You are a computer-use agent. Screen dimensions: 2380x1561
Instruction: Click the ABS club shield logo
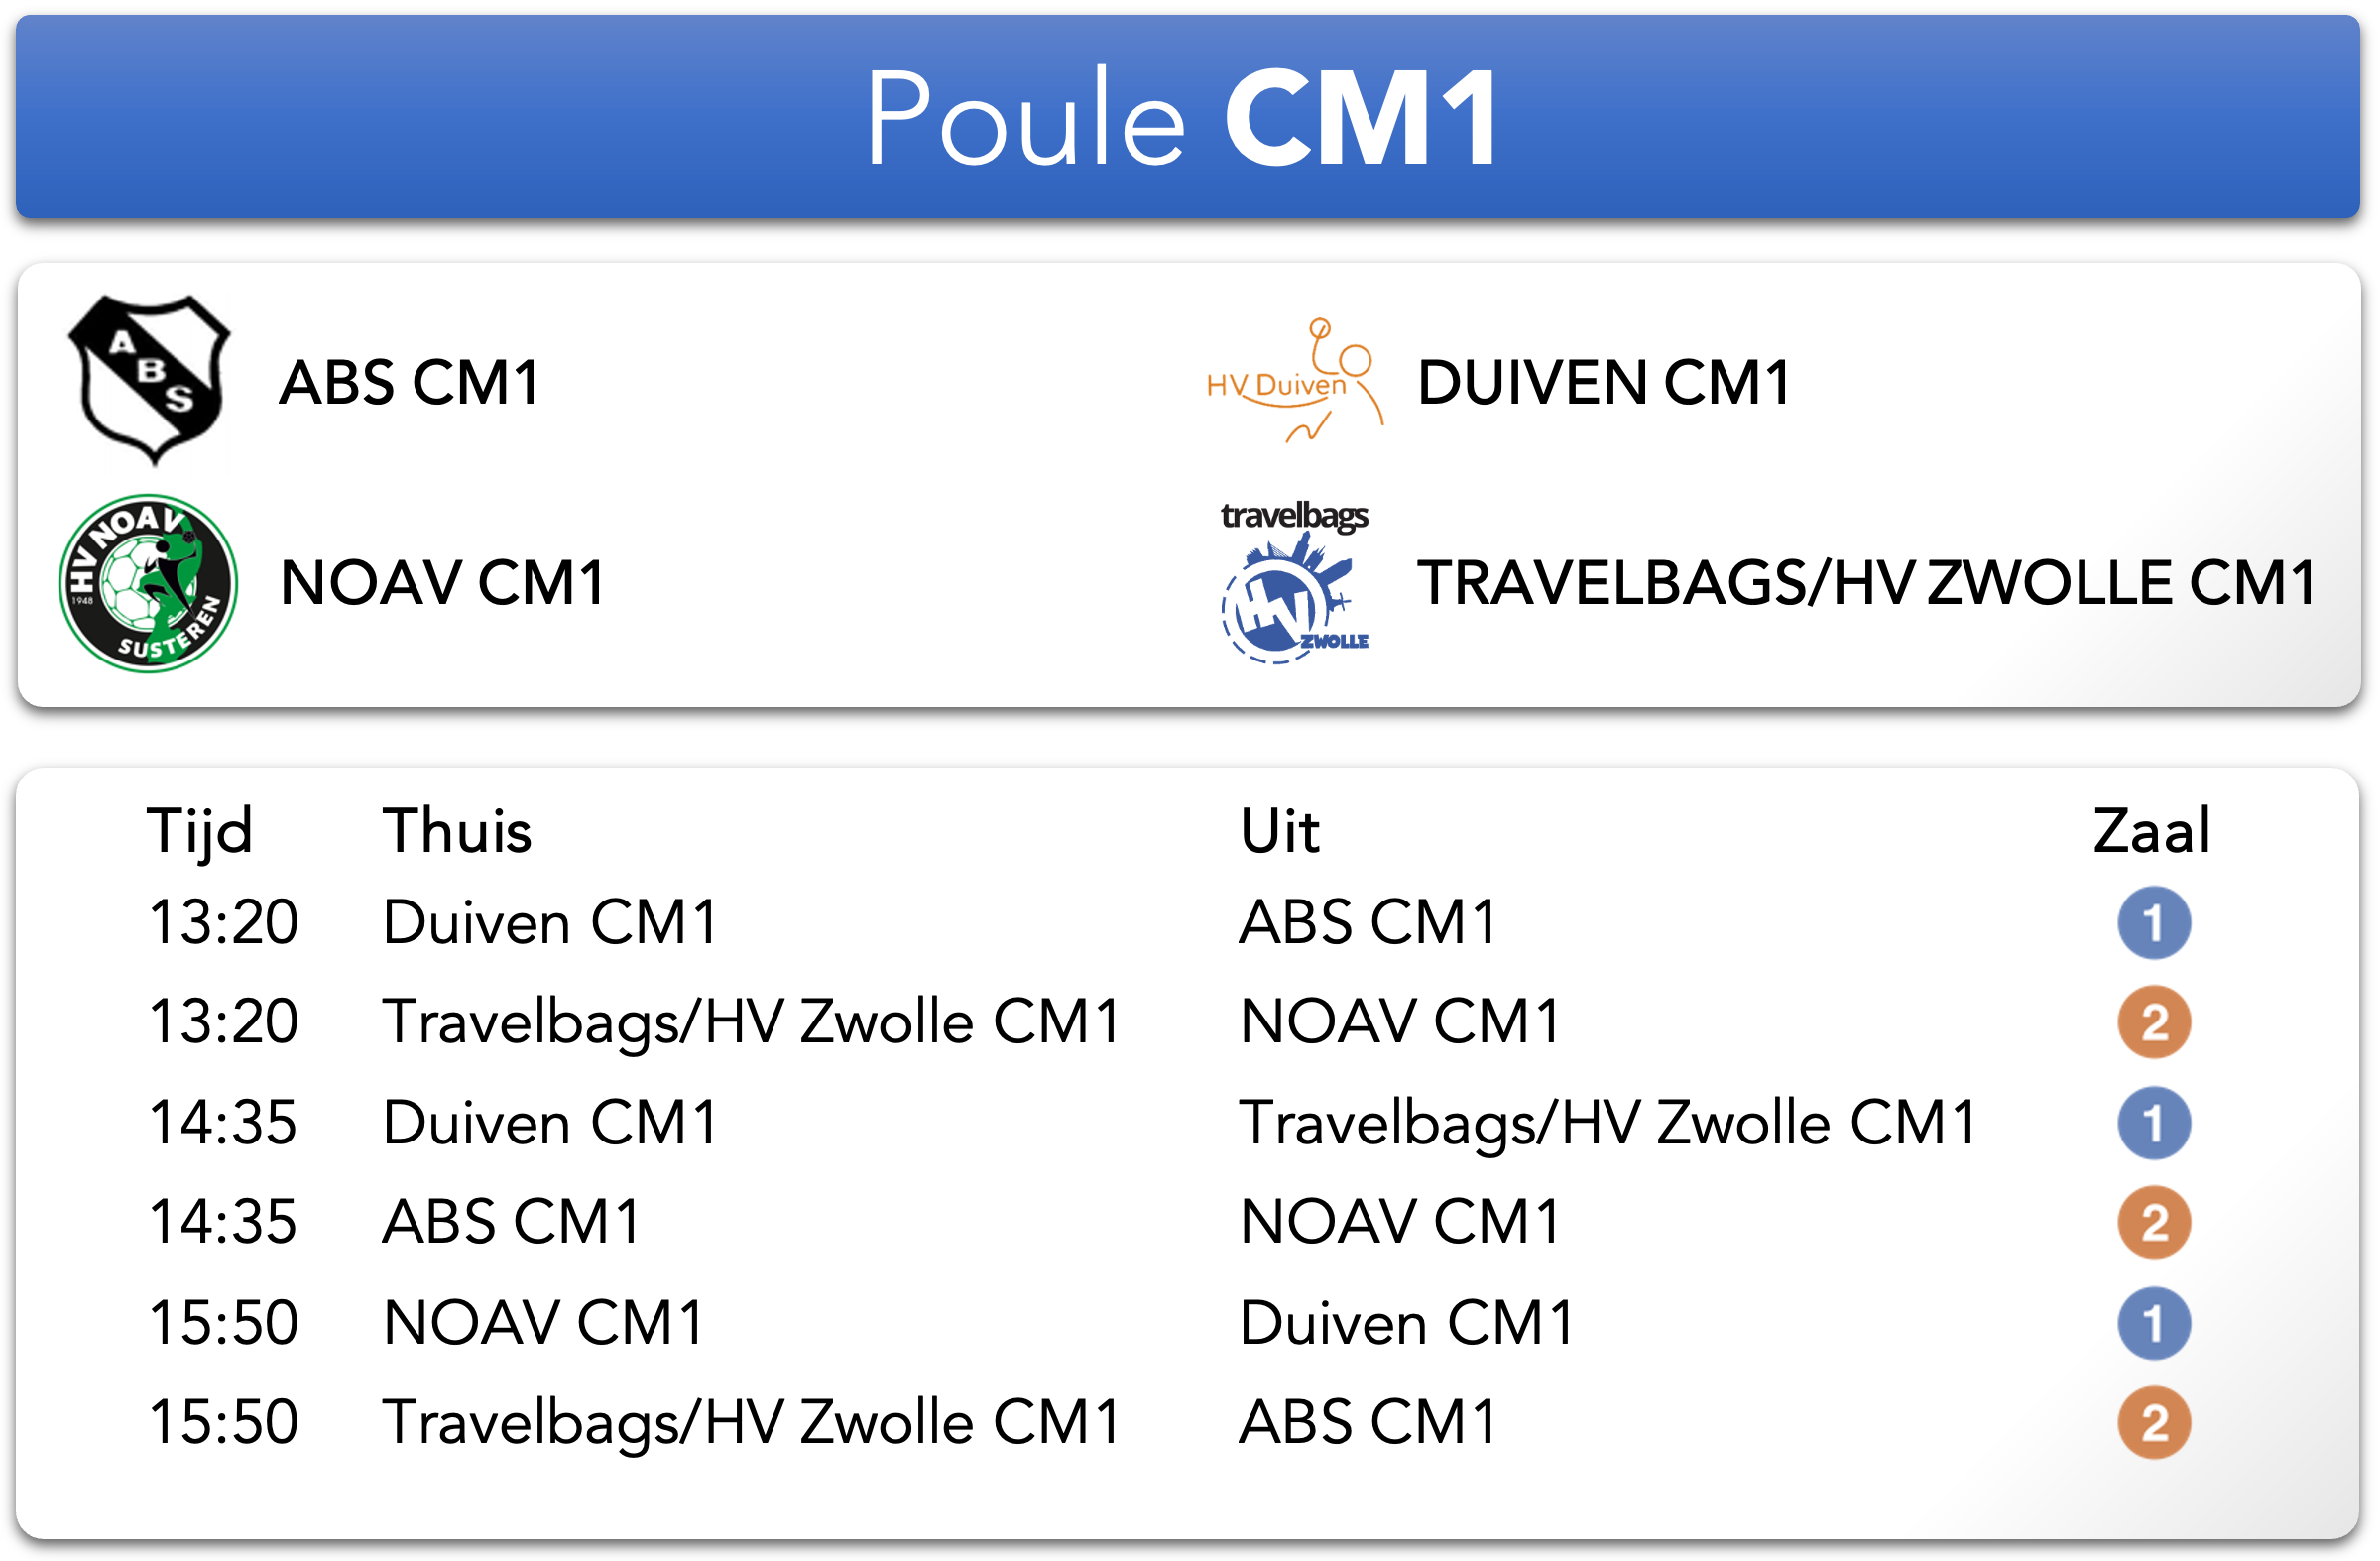coord(149,381)
